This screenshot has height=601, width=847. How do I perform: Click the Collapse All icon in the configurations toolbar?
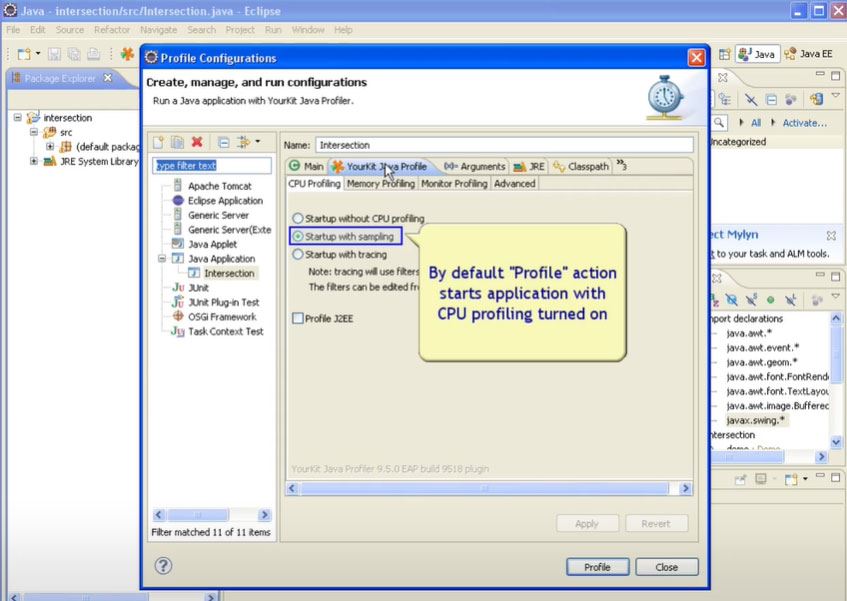point(223,143)
